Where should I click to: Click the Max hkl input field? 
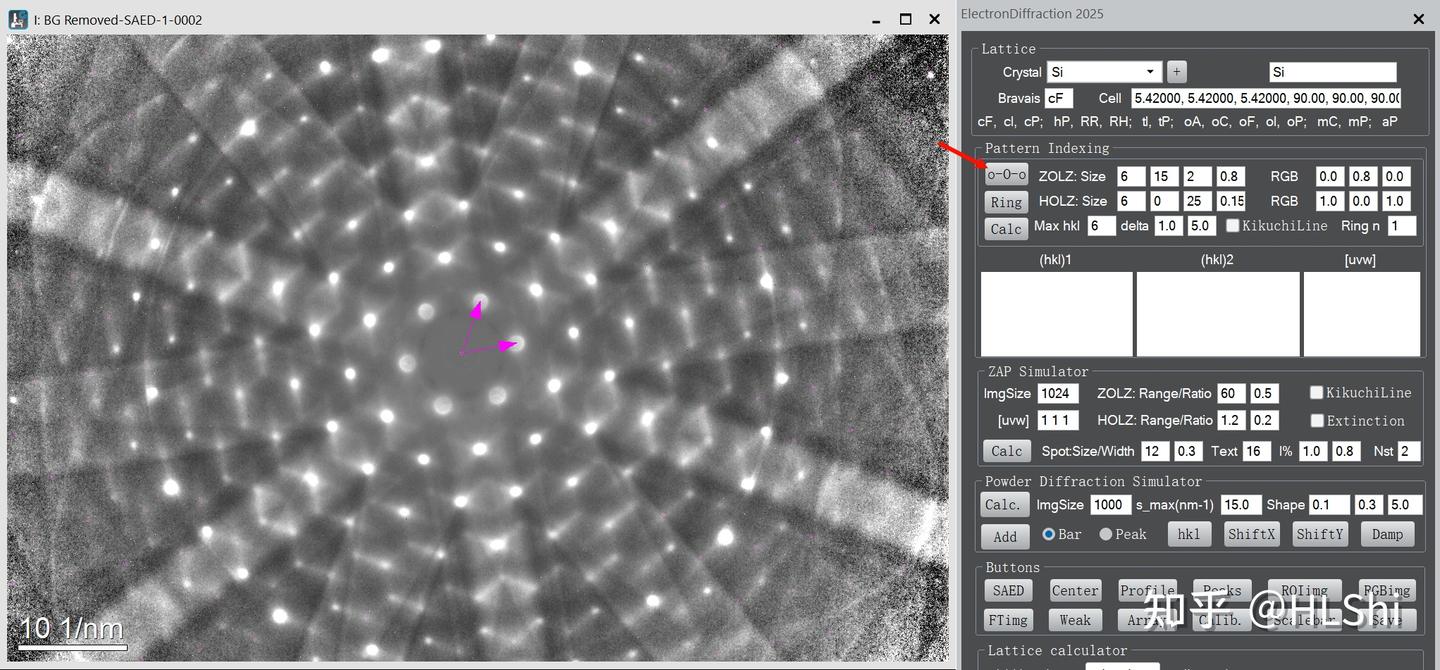1101,226
